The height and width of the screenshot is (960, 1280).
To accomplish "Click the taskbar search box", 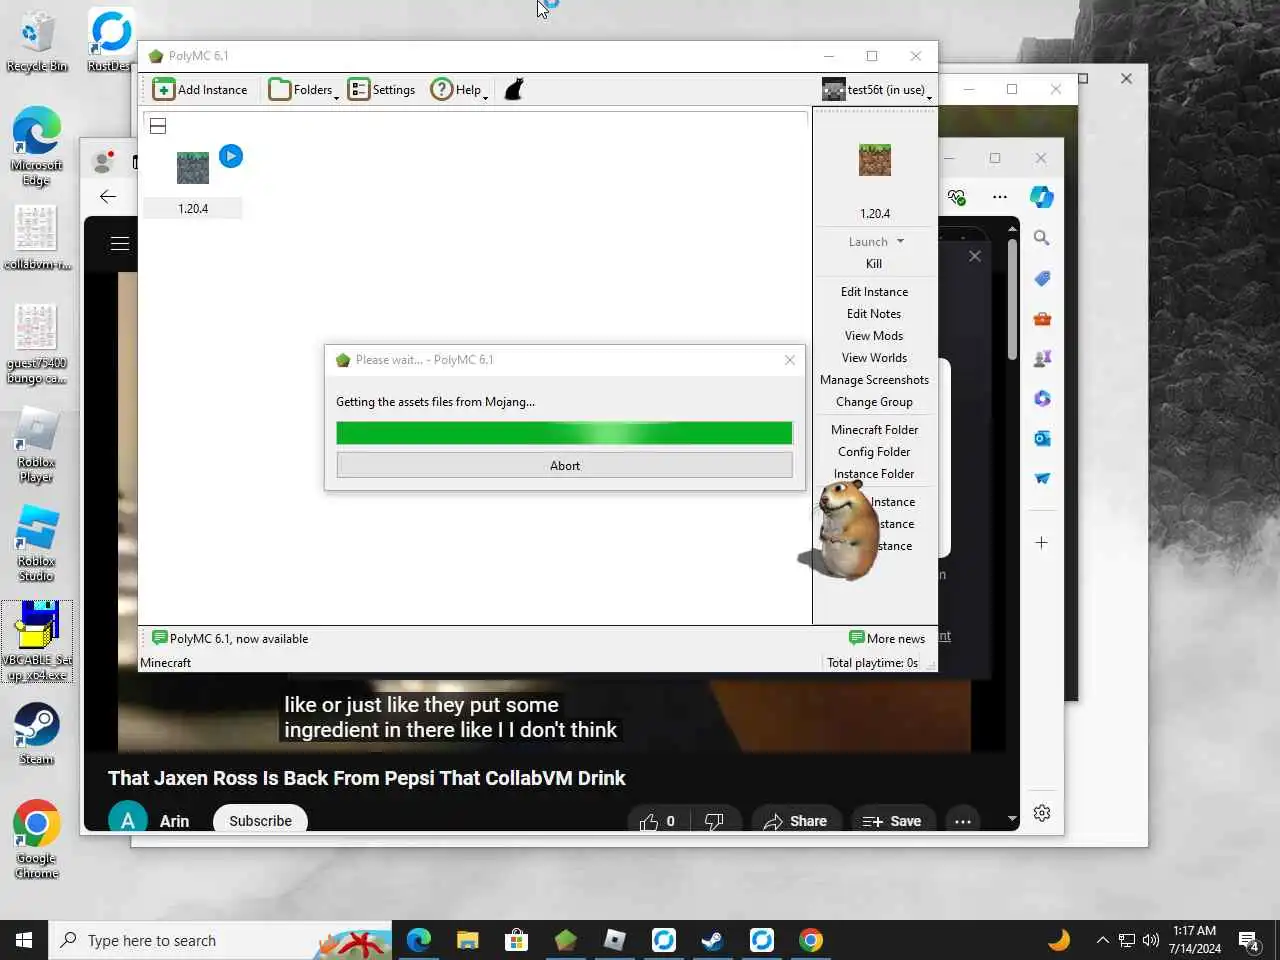I will click(220, 940).
